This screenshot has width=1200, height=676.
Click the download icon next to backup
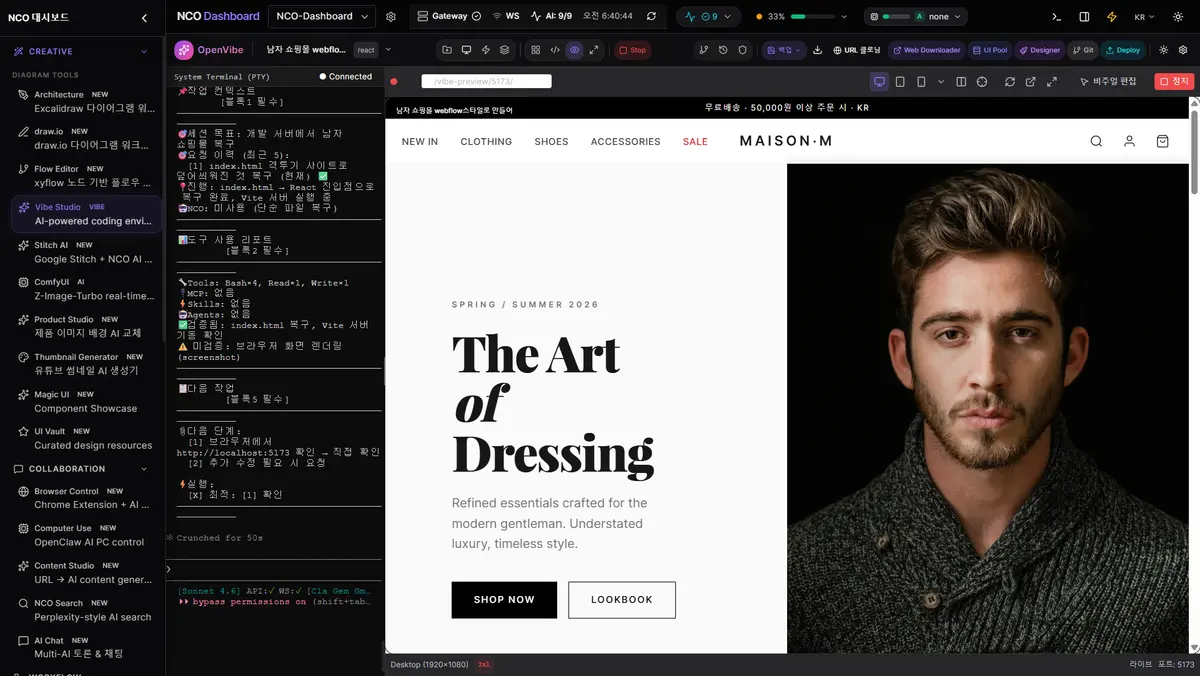tap(818, 50)
